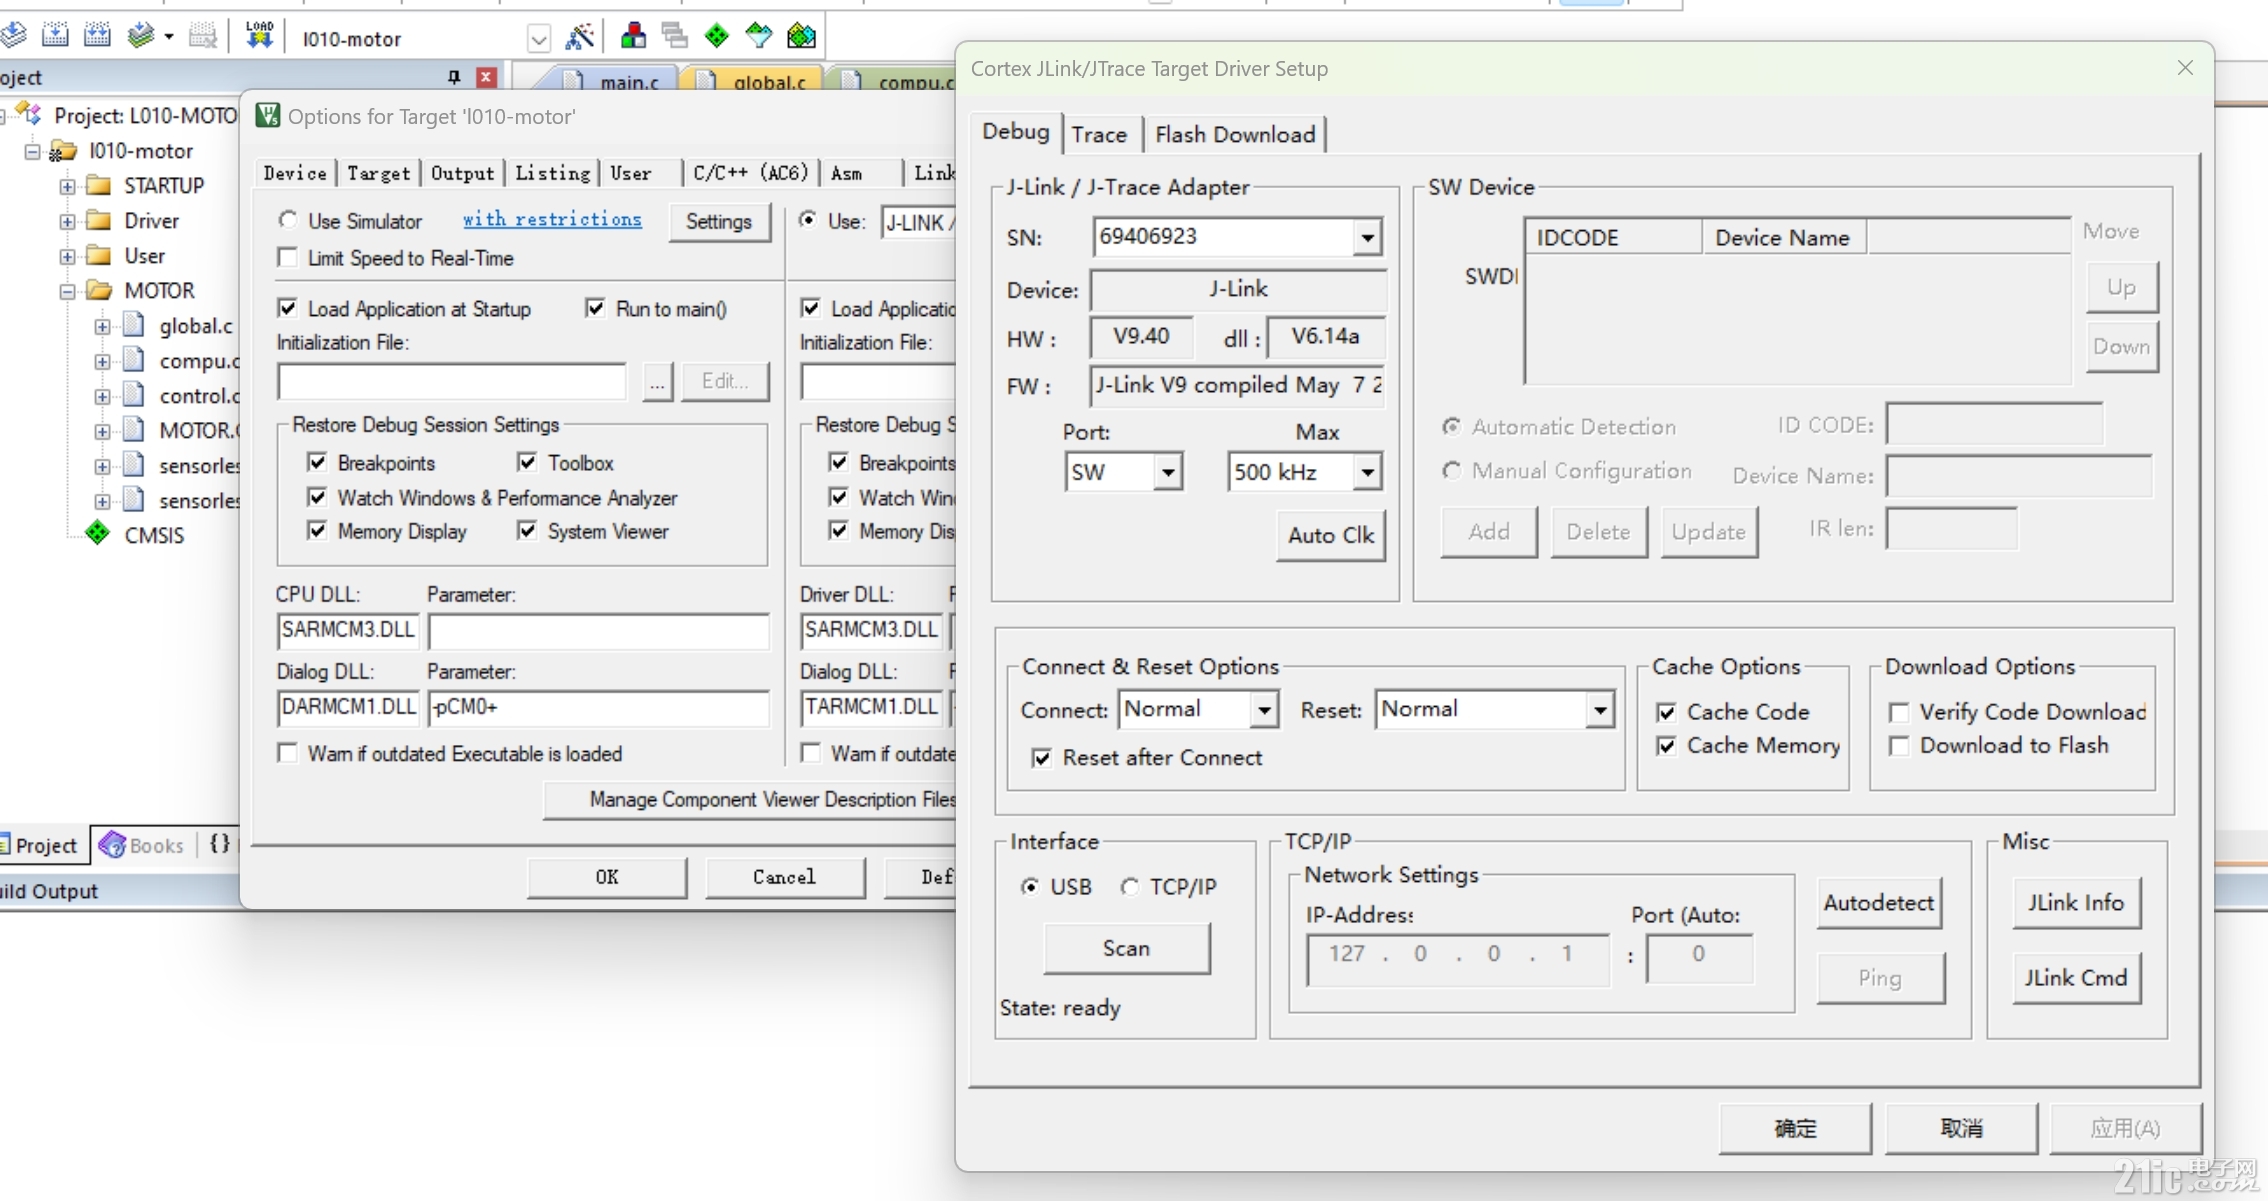Click the Project root icon L010-MOTO
The height and width of the screenshot is (1201, 2268).
coord(30,114)
